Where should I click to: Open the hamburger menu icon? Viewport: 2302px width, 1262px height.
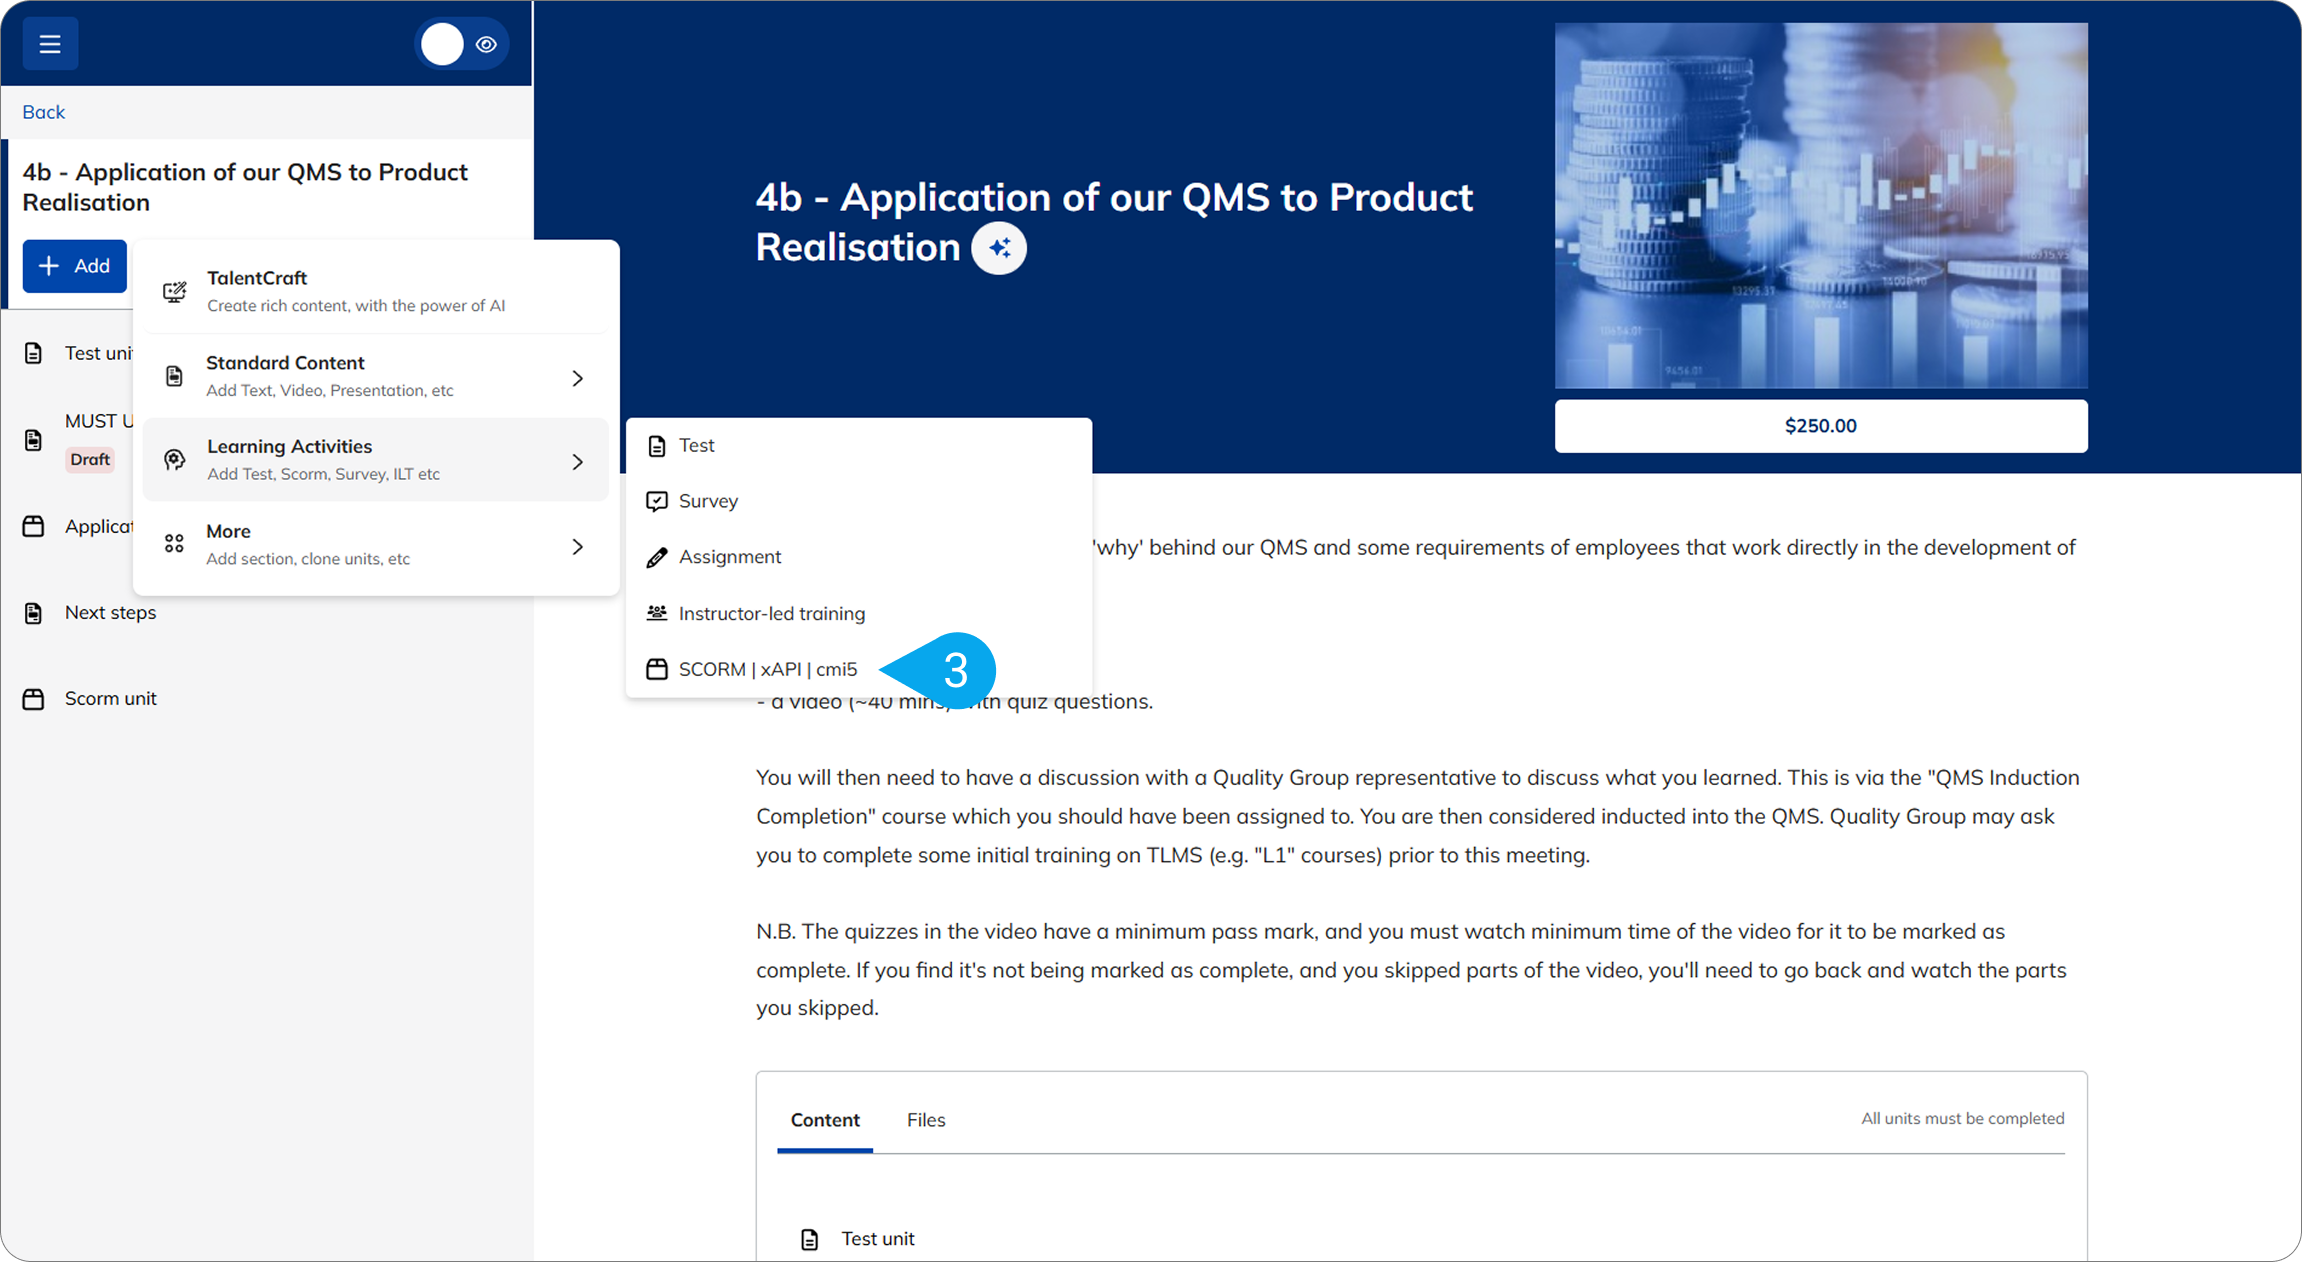[50, 44]
